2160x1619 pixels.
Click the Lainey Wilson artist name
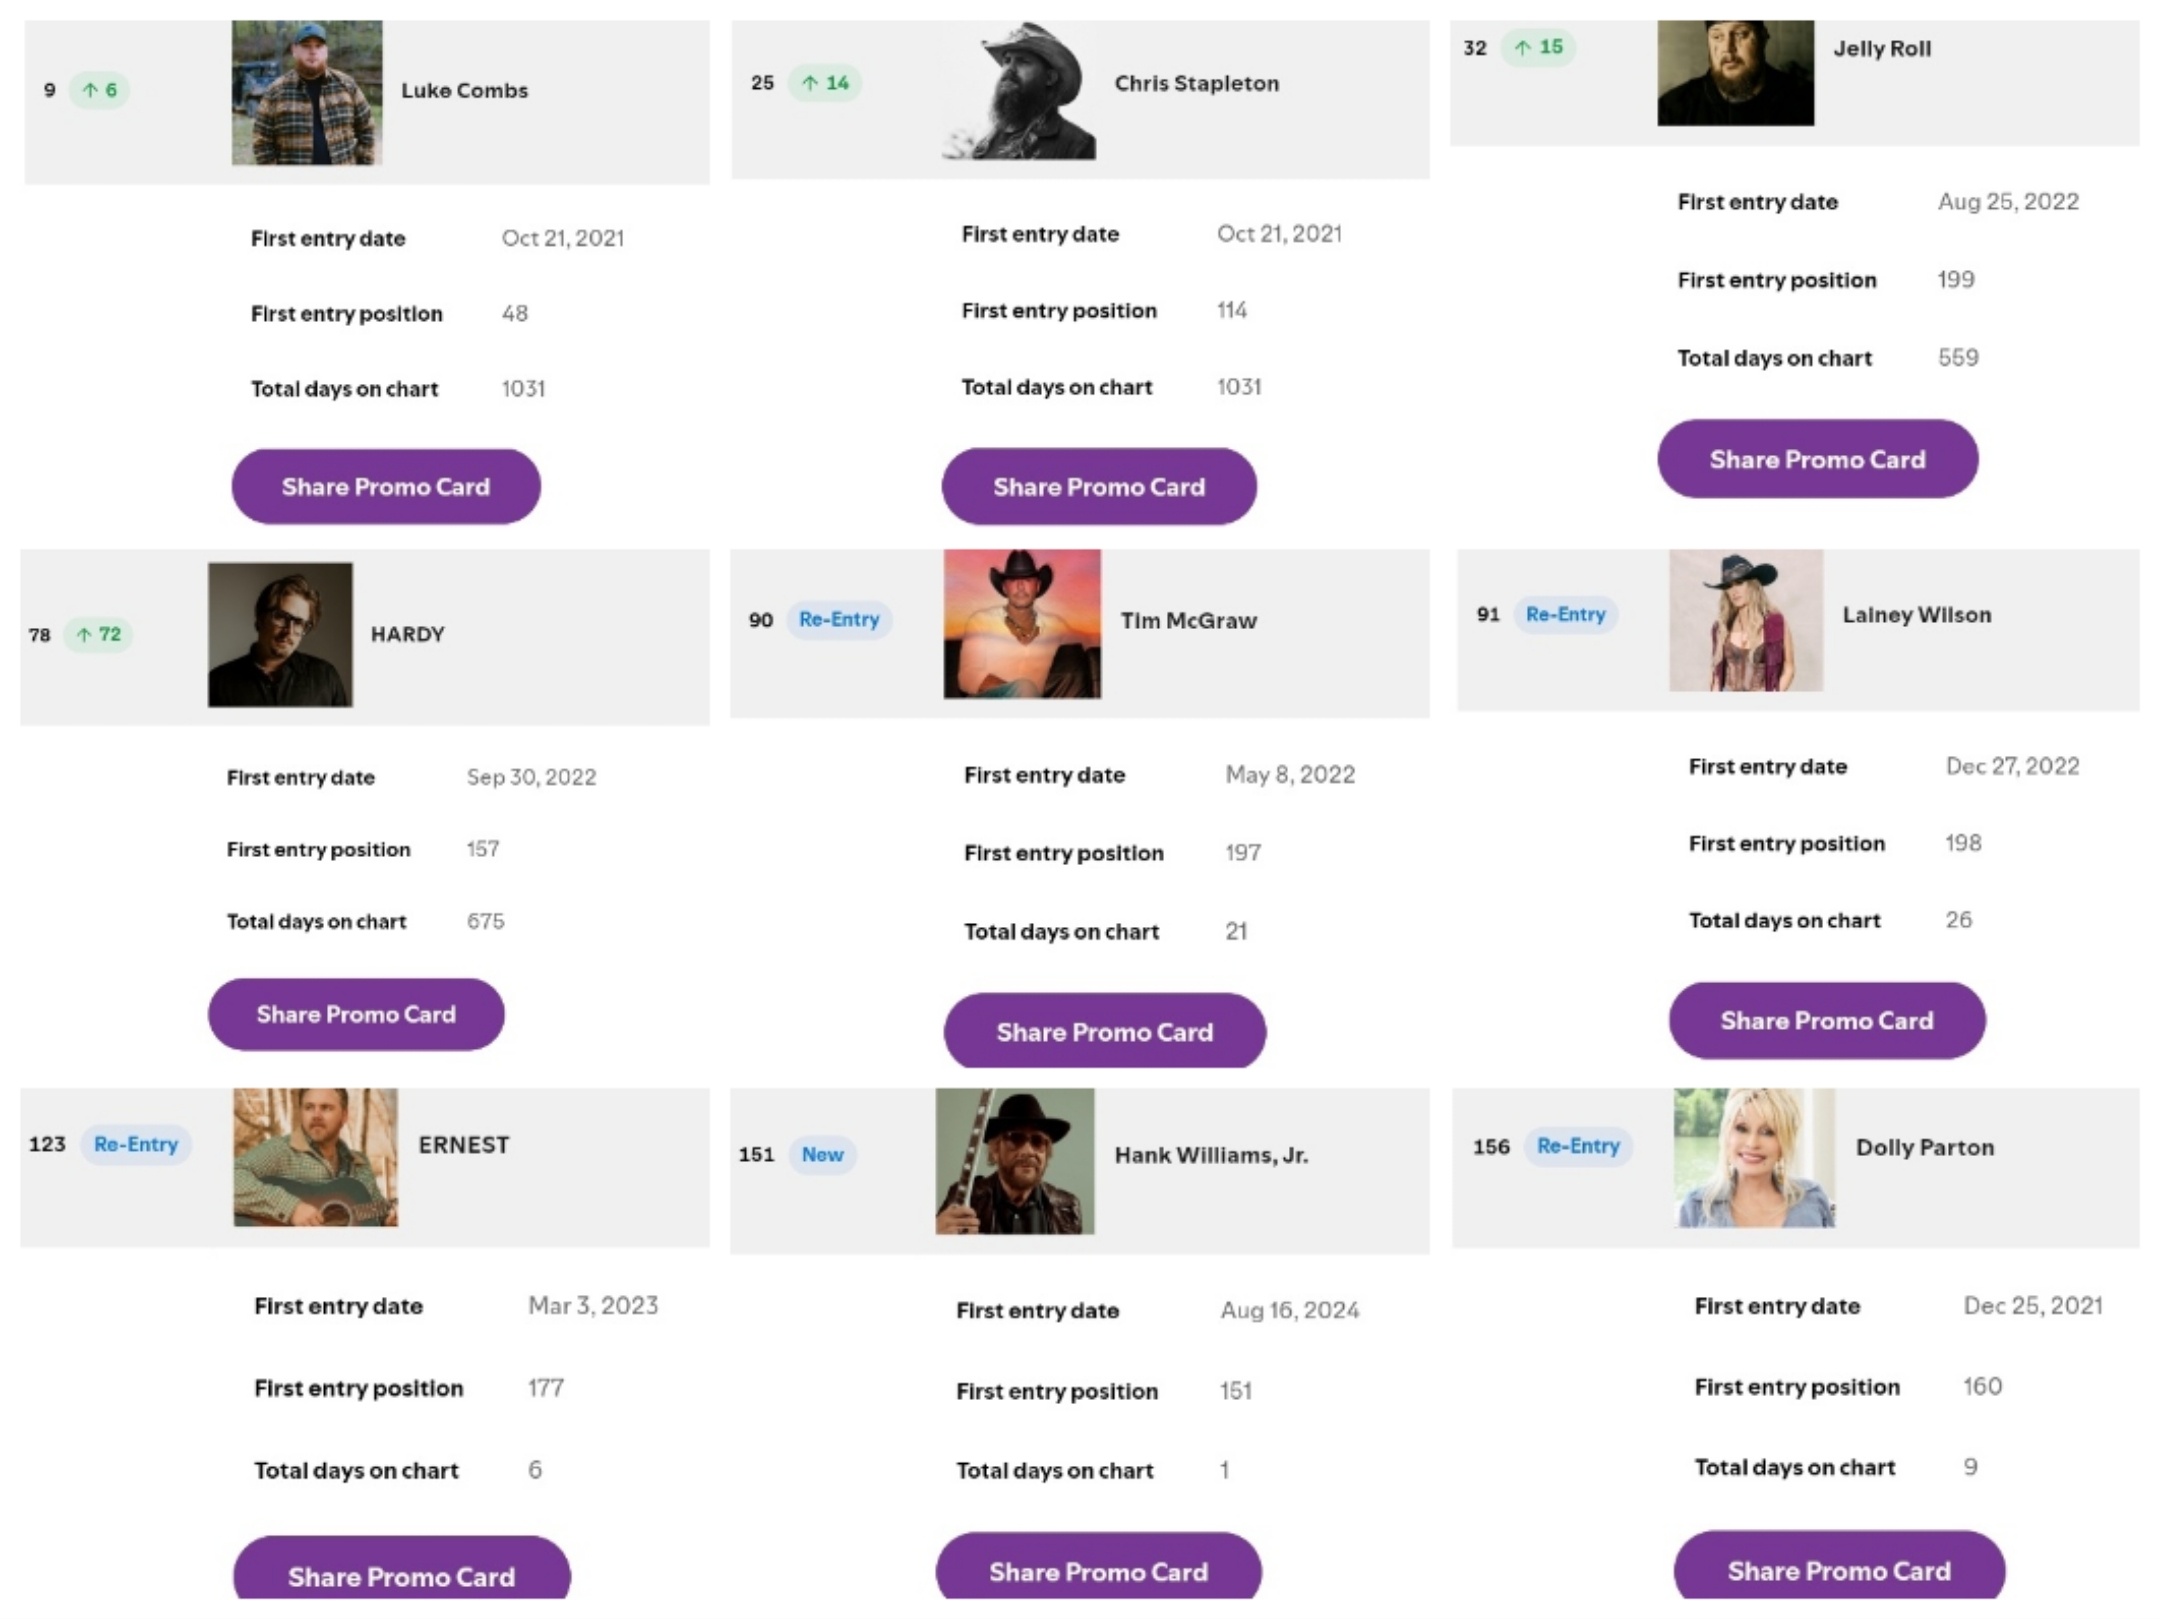coord(1916,615)
